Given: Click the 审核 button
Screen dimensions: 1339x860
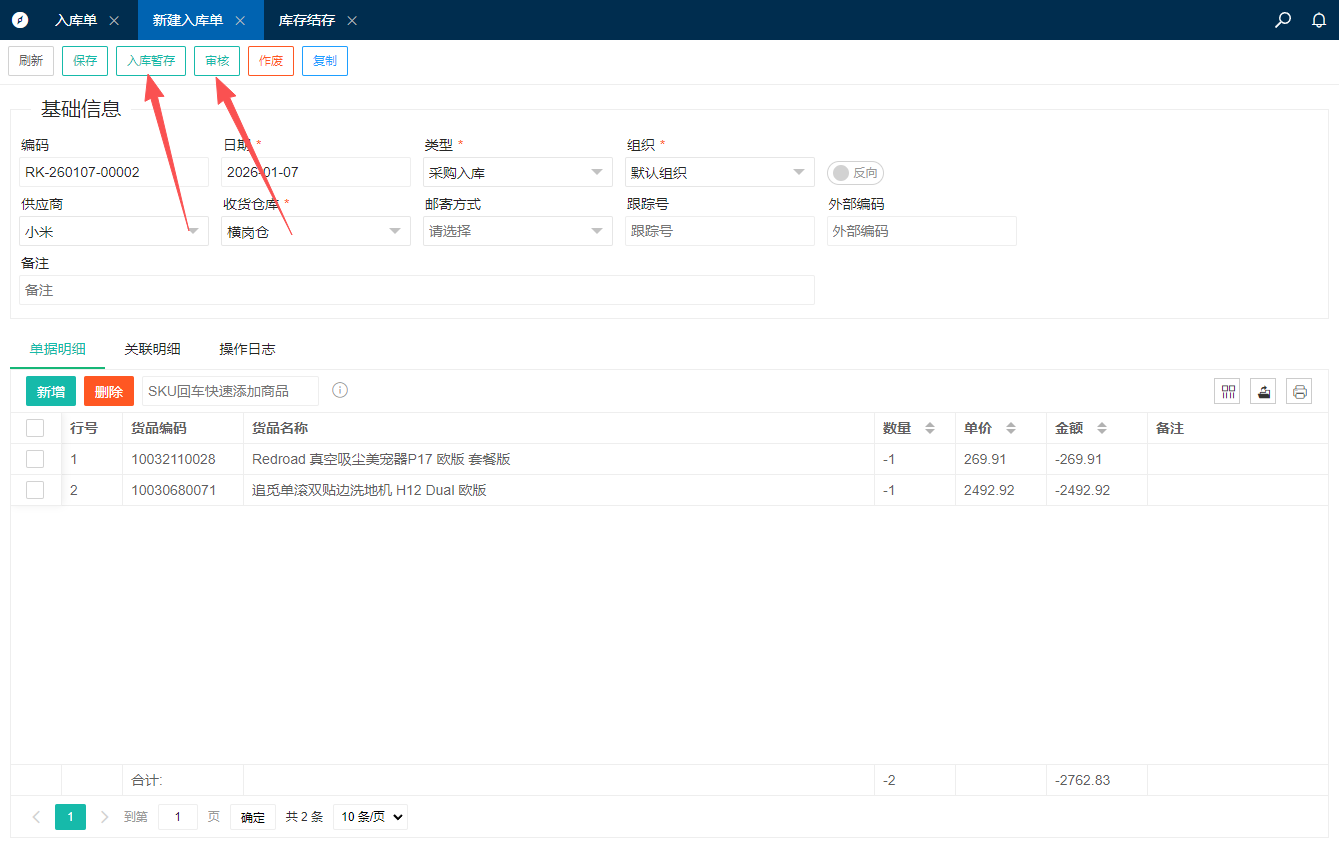Looking at the screenshot, I should coord(217,61).
